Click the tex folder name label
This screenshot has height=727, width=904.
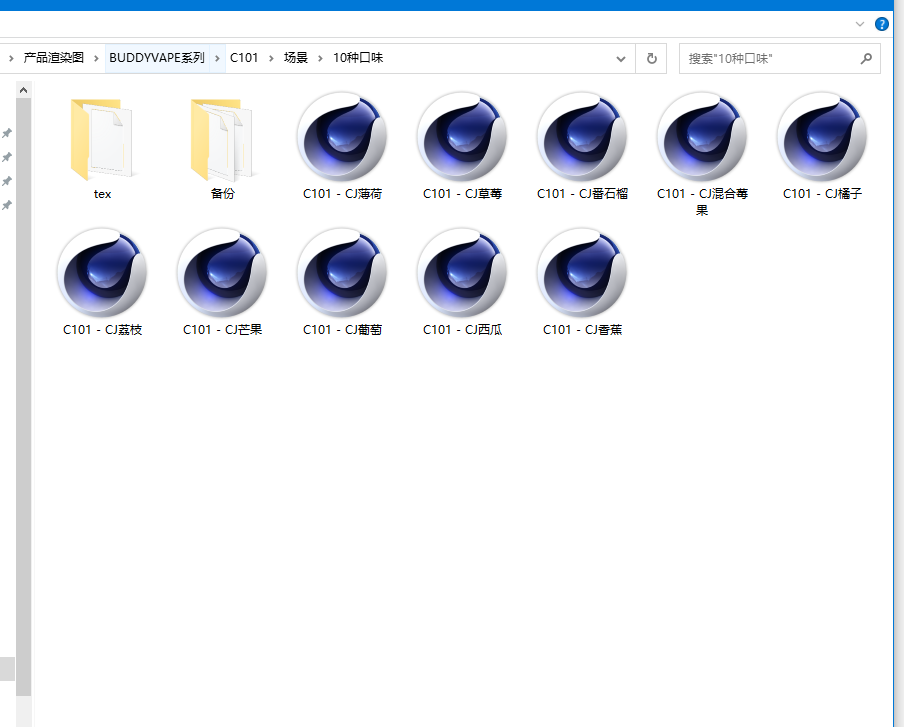(102, 194)
